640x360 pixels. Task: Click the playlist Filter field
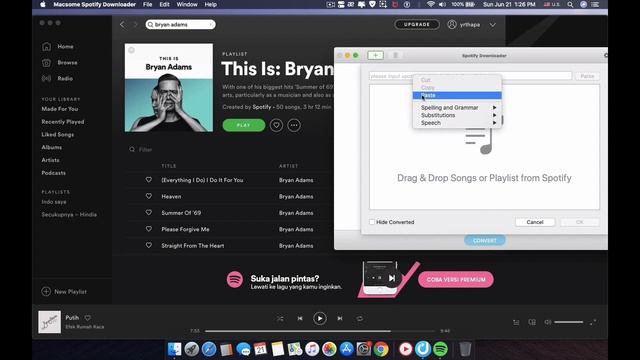tap(145, 150)
